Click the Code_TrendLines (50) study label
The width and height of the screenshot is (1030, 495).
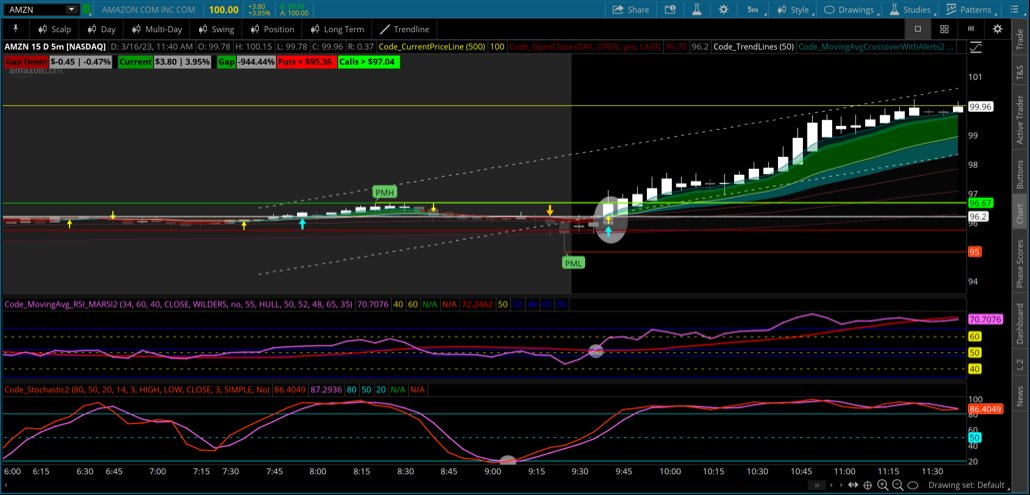pyautogui.click(x=753, y=47)
